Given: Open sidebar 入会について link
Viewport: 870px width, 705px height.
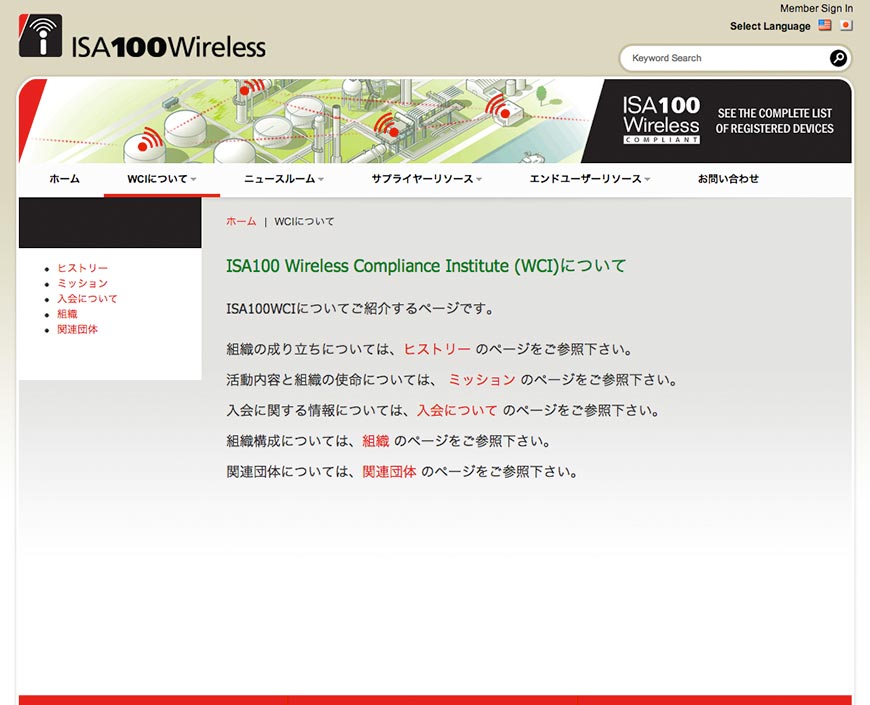Looking at the screenshot, I should (x=87, y=298).
